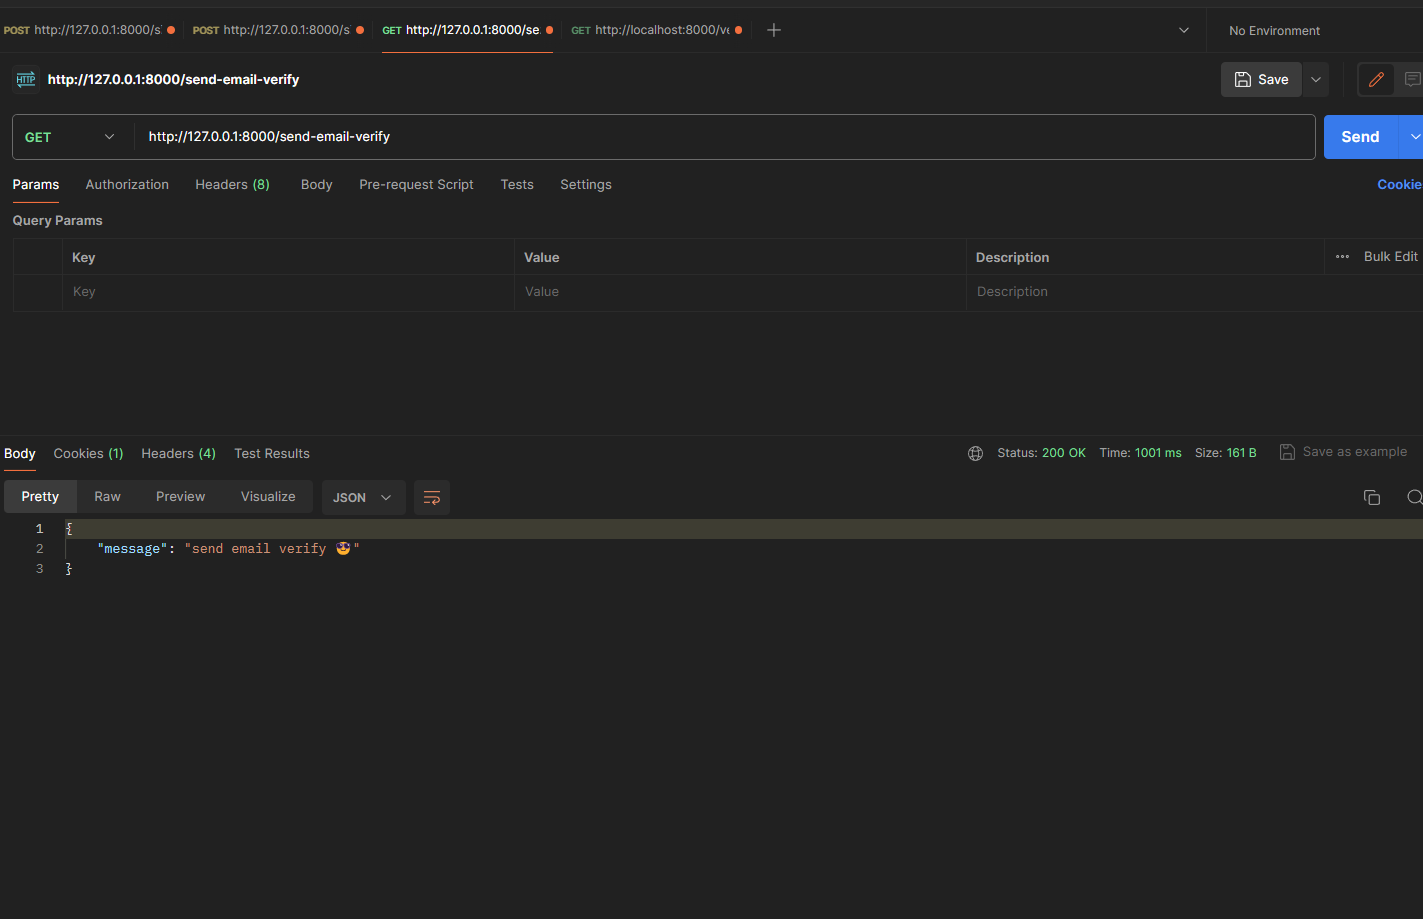The image size is (1423, 919).
Task: Open the Cookies link
Action: (x=1399, y=185)
